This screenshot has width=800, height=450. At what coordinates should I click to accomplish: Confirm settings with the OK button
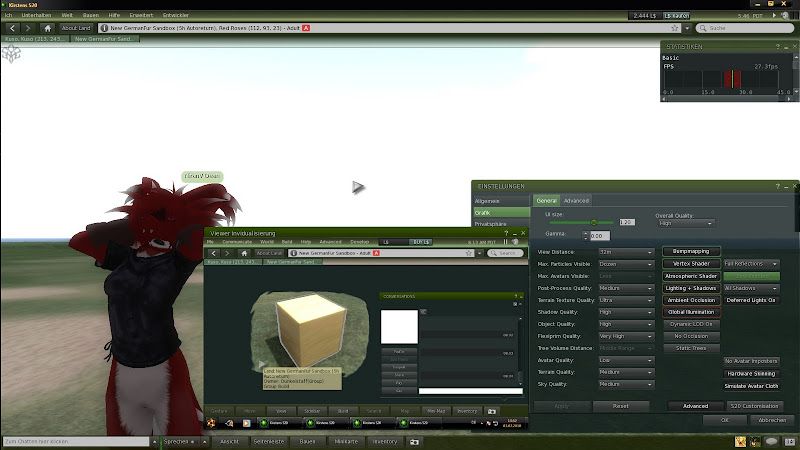point(724,420)
